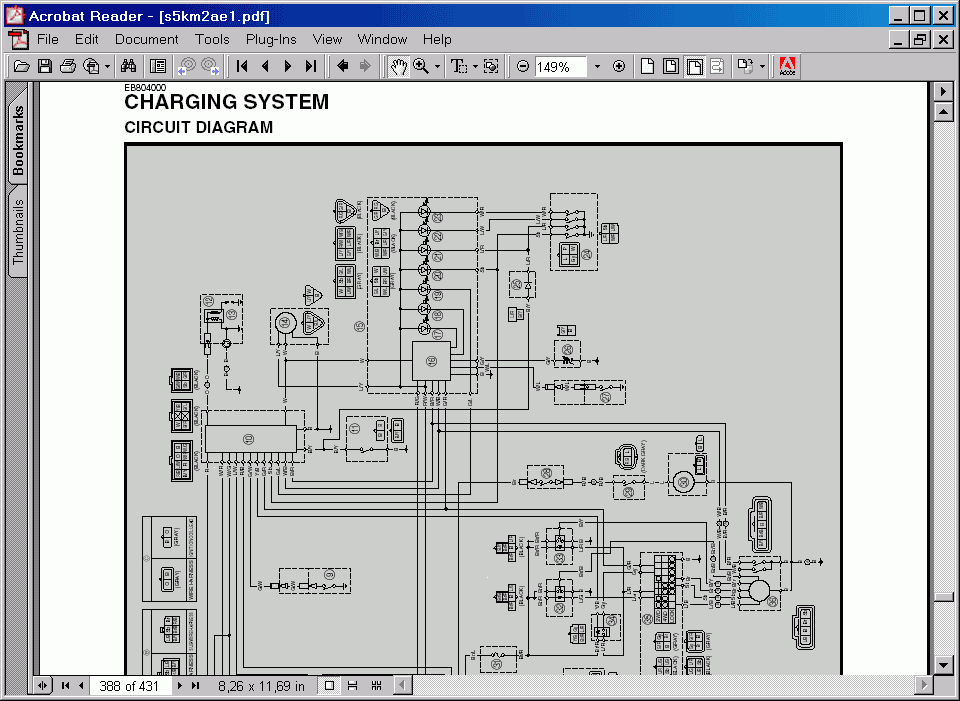Open the zoom percentage dropdown arrow
The height and width of the screenshot is (701, 960).
(597, 66)
